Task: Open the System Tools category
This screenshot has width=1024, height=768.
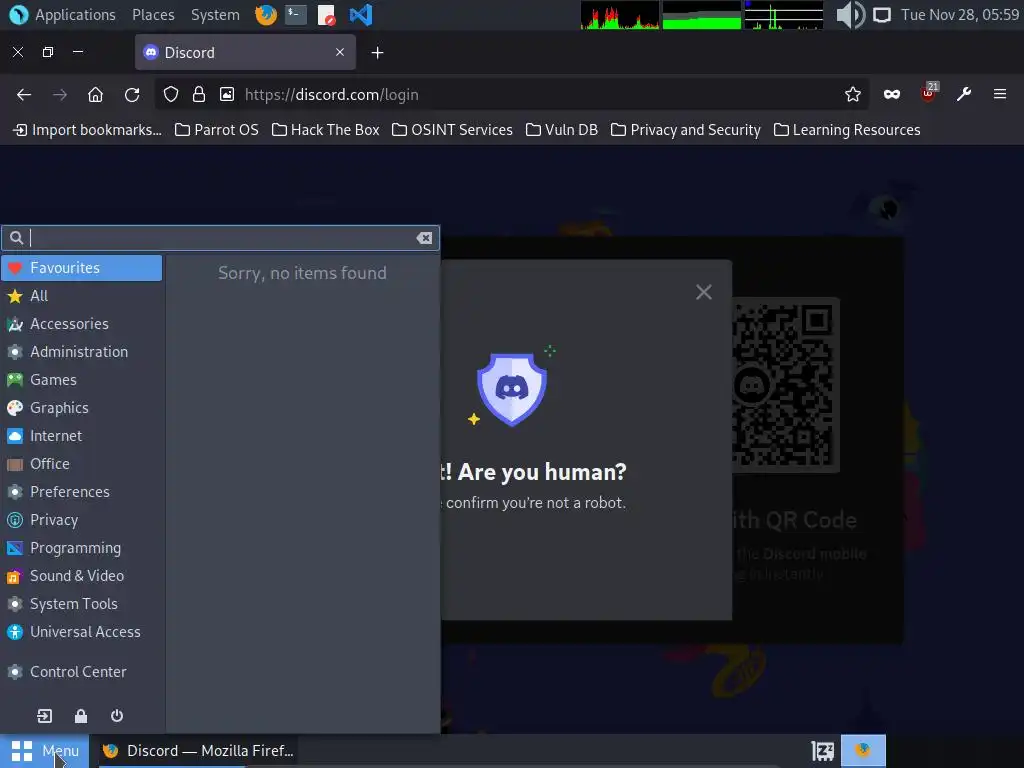Action: click(x=82, y=604)
